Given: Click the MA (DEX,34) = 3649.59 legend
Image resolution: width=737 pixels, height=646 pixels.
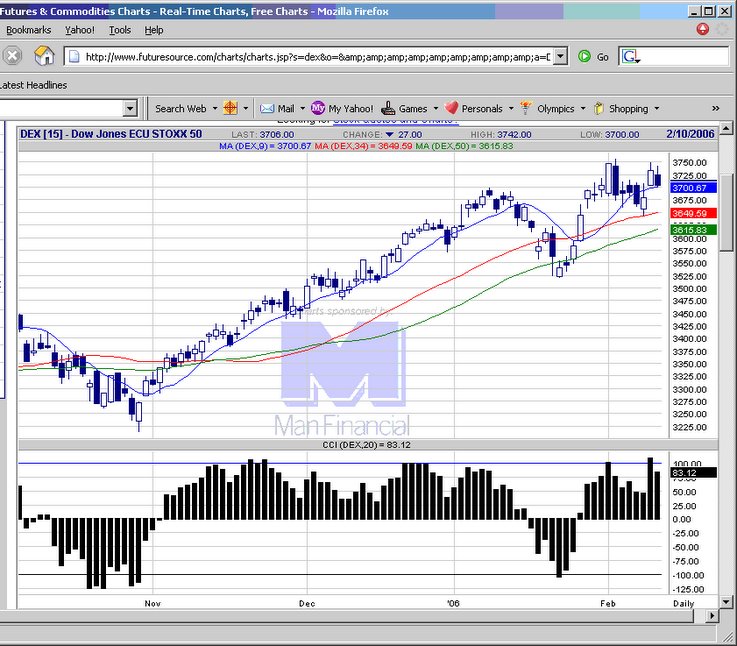Looking at the screenshot, I should 363,146.
